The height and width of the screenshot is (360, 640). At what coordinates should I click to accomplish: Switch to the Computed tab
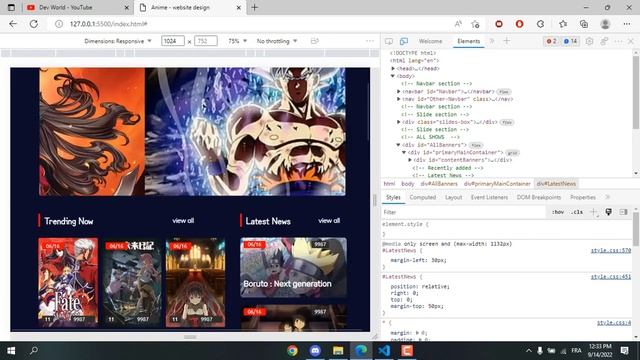[422, 198]
